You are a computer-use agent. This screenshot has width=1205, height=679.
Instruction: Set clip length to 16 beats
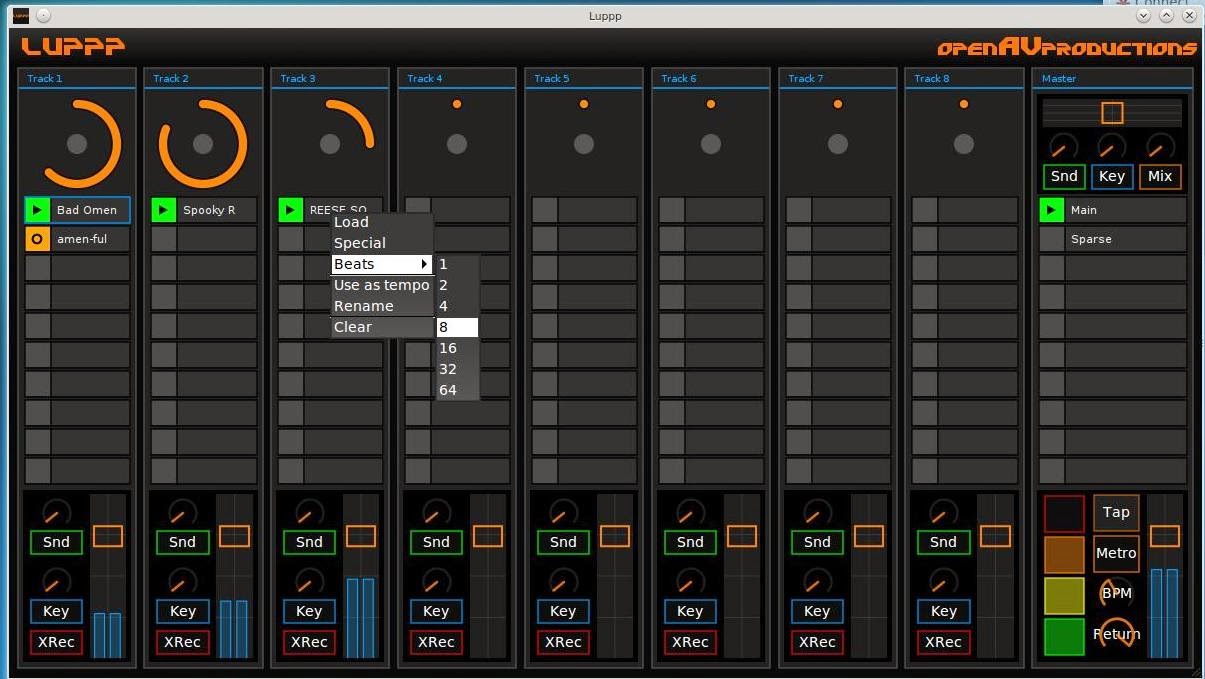tap(457, 348)
